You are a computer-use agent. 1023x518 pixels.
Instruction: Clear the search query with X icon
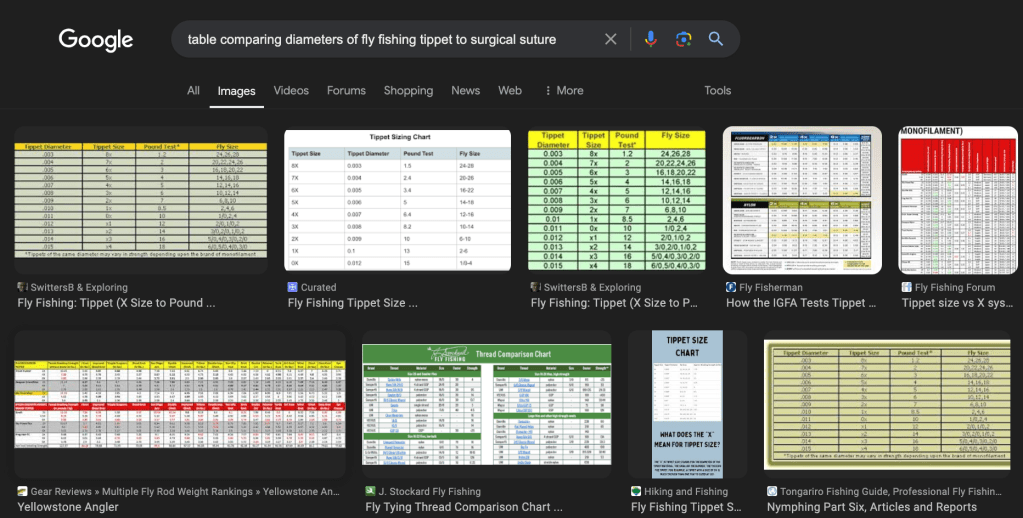611,39
